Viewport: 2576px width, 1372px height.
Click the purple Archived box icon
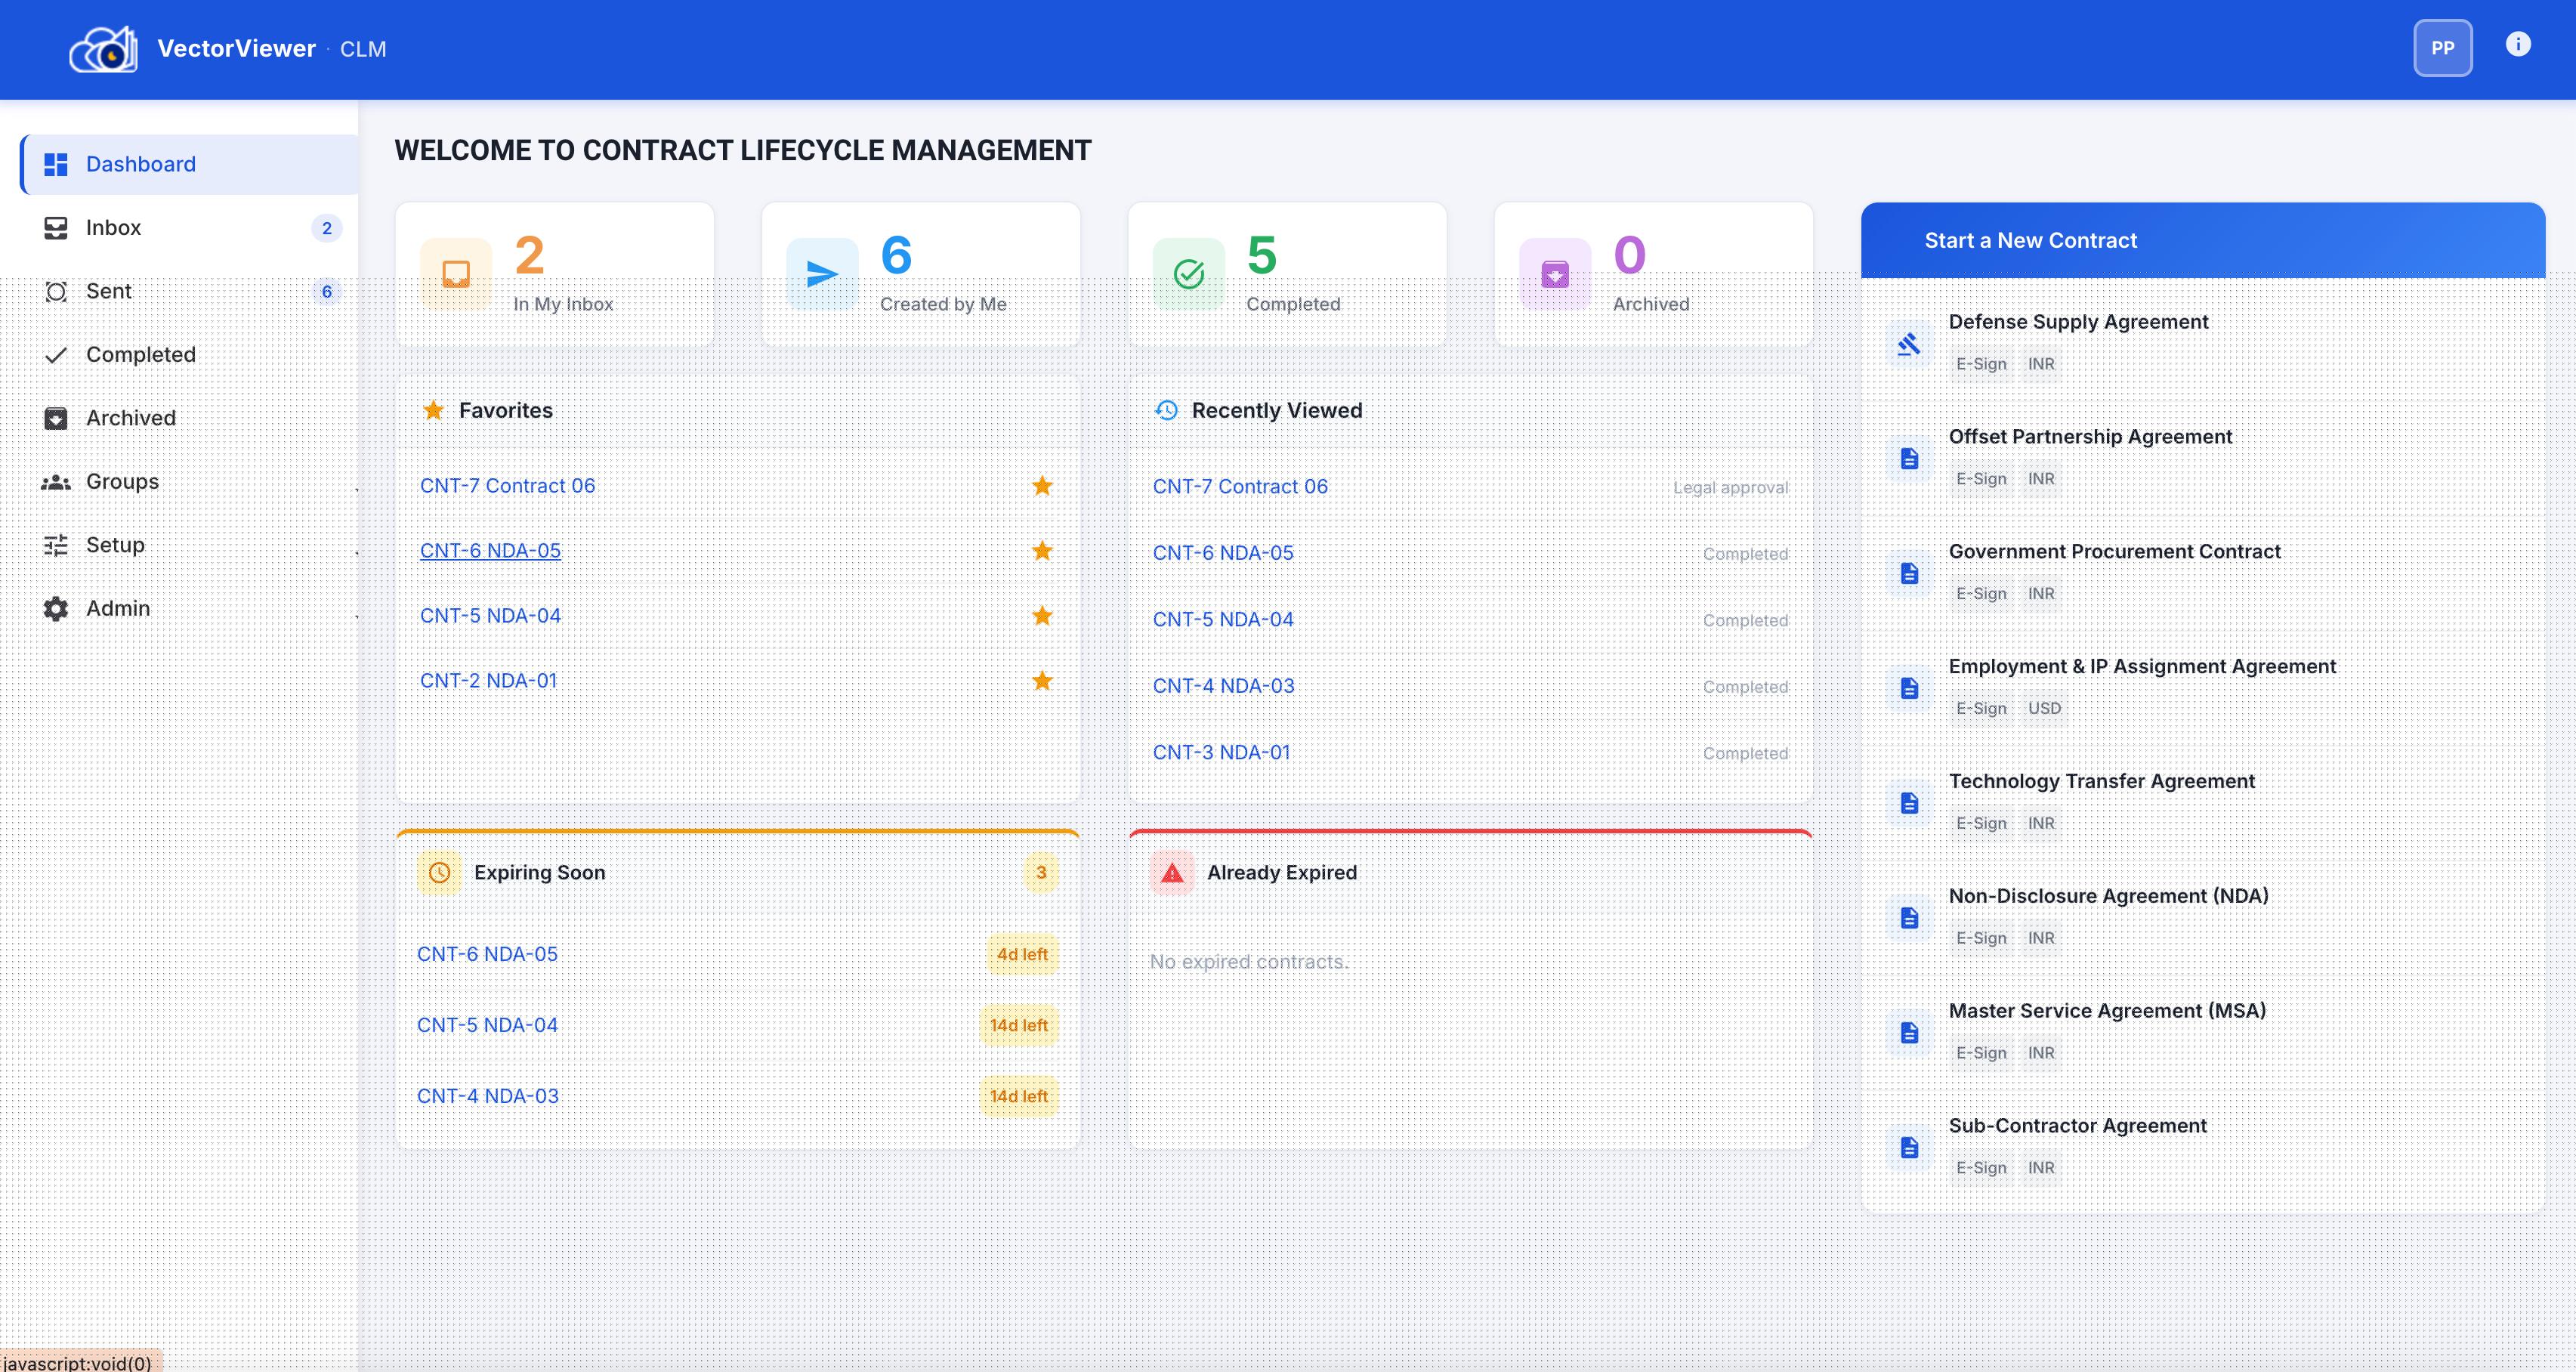[1555, 274]
